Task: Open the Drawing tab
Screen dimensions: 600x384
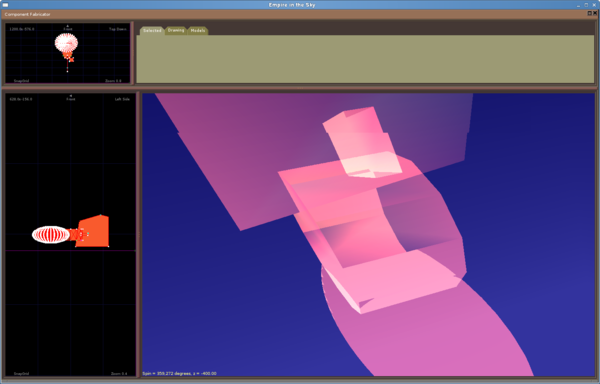Action: pos(176,30)
